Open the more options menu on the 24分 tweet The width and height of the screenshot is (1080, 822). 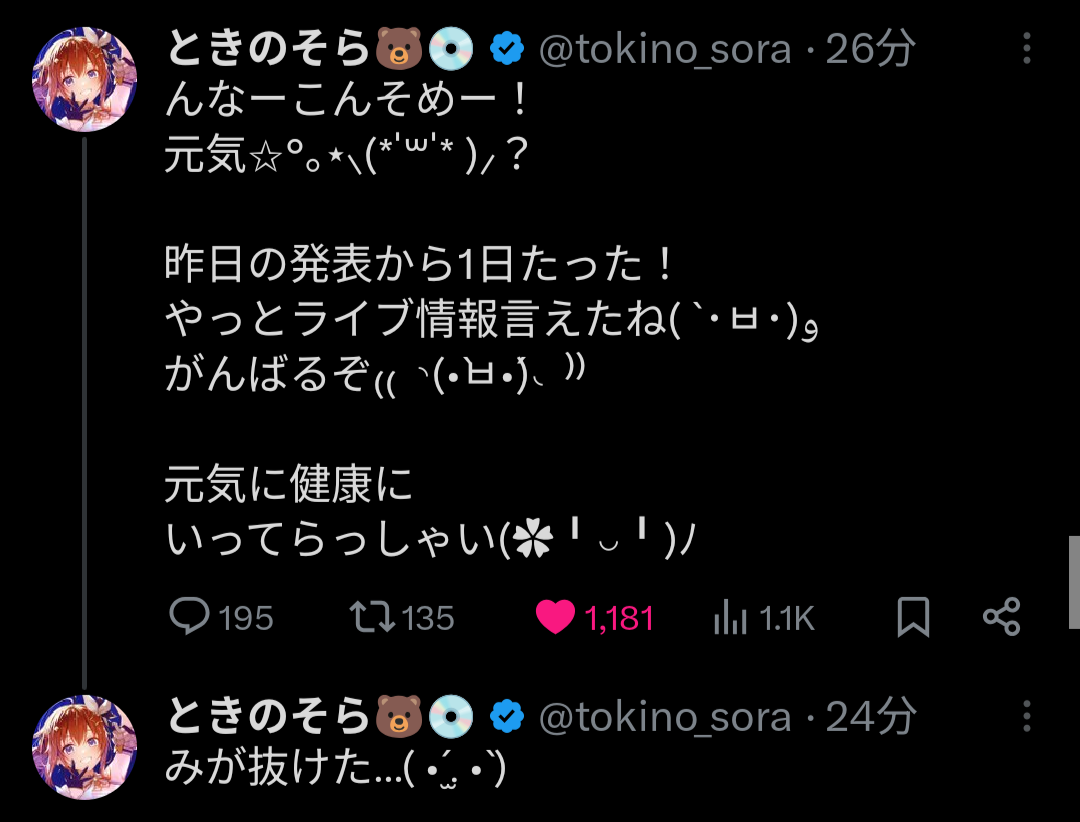coord(1027,716)
